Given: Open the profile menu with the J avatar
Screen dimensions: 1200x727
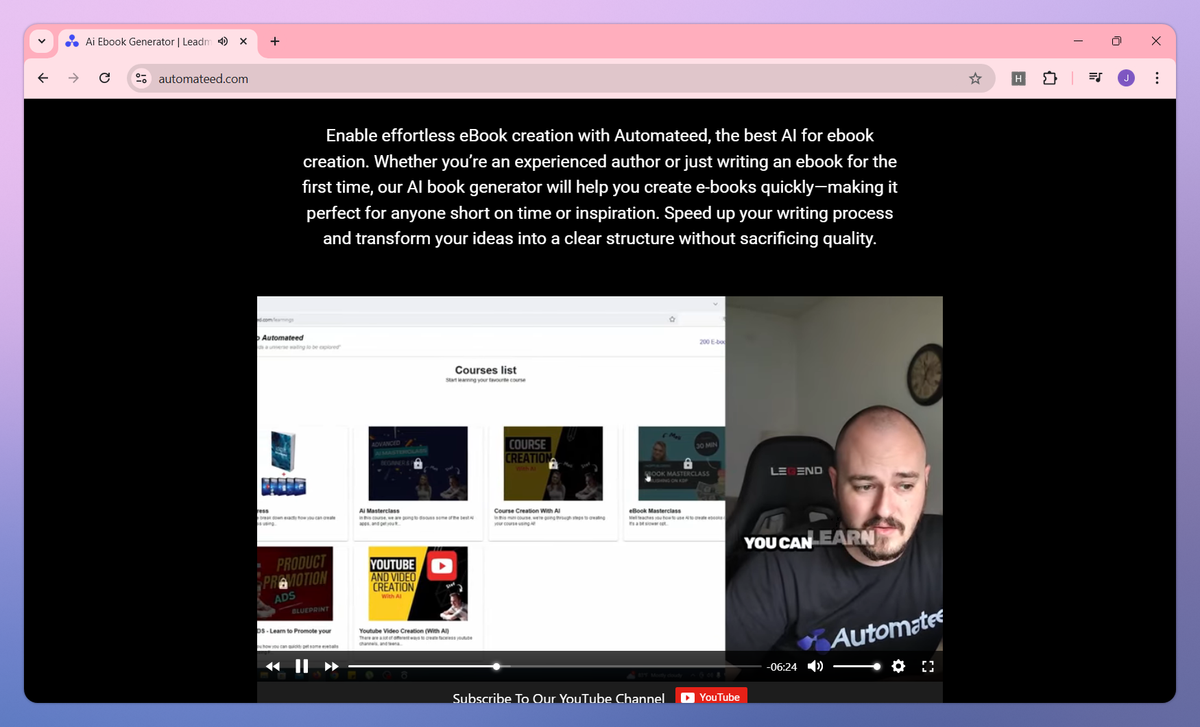Looking at the screenshot, I should pyautogui.click(x=1127, y=77).
